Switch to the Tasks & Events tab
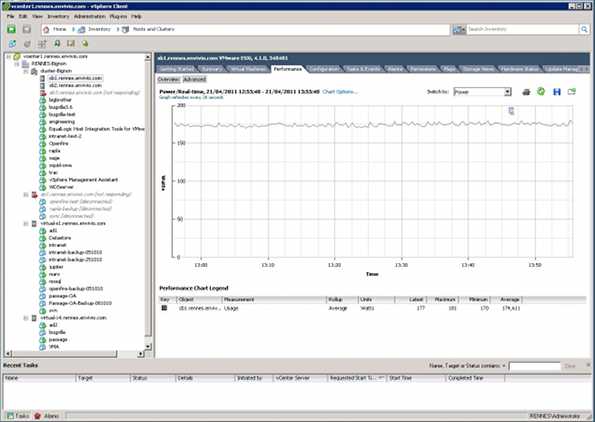This screenshot has height=422, width=595. 364,69
